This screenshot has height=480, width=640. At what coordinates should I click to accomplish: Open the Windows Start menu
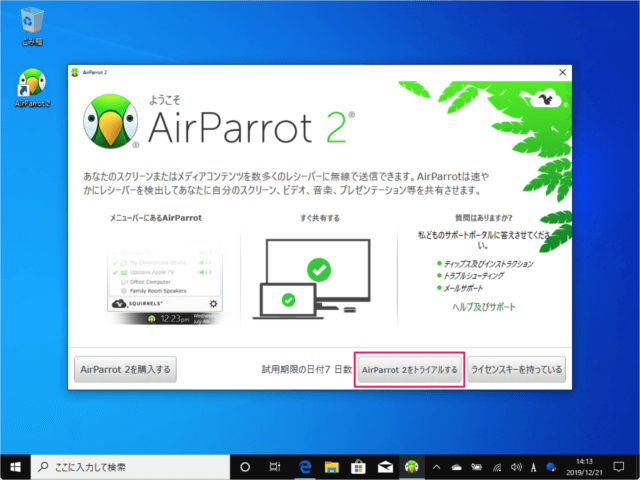[x=16, y=467]
